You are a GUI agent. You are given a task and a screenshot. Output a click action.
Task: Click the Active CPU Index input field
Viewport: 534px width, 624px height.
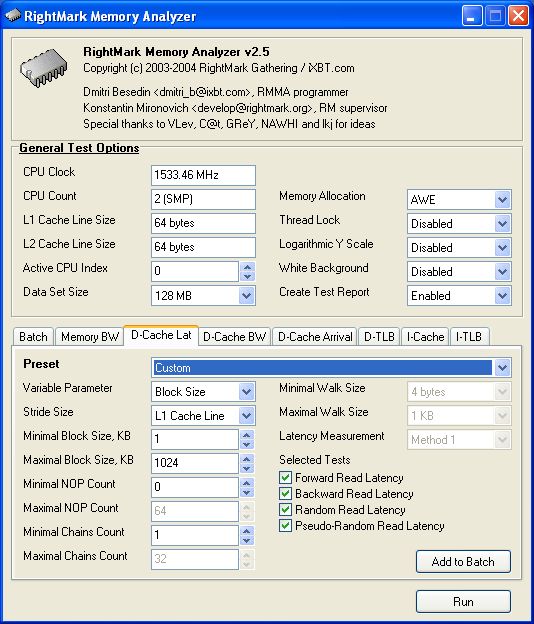click(195, 271)
